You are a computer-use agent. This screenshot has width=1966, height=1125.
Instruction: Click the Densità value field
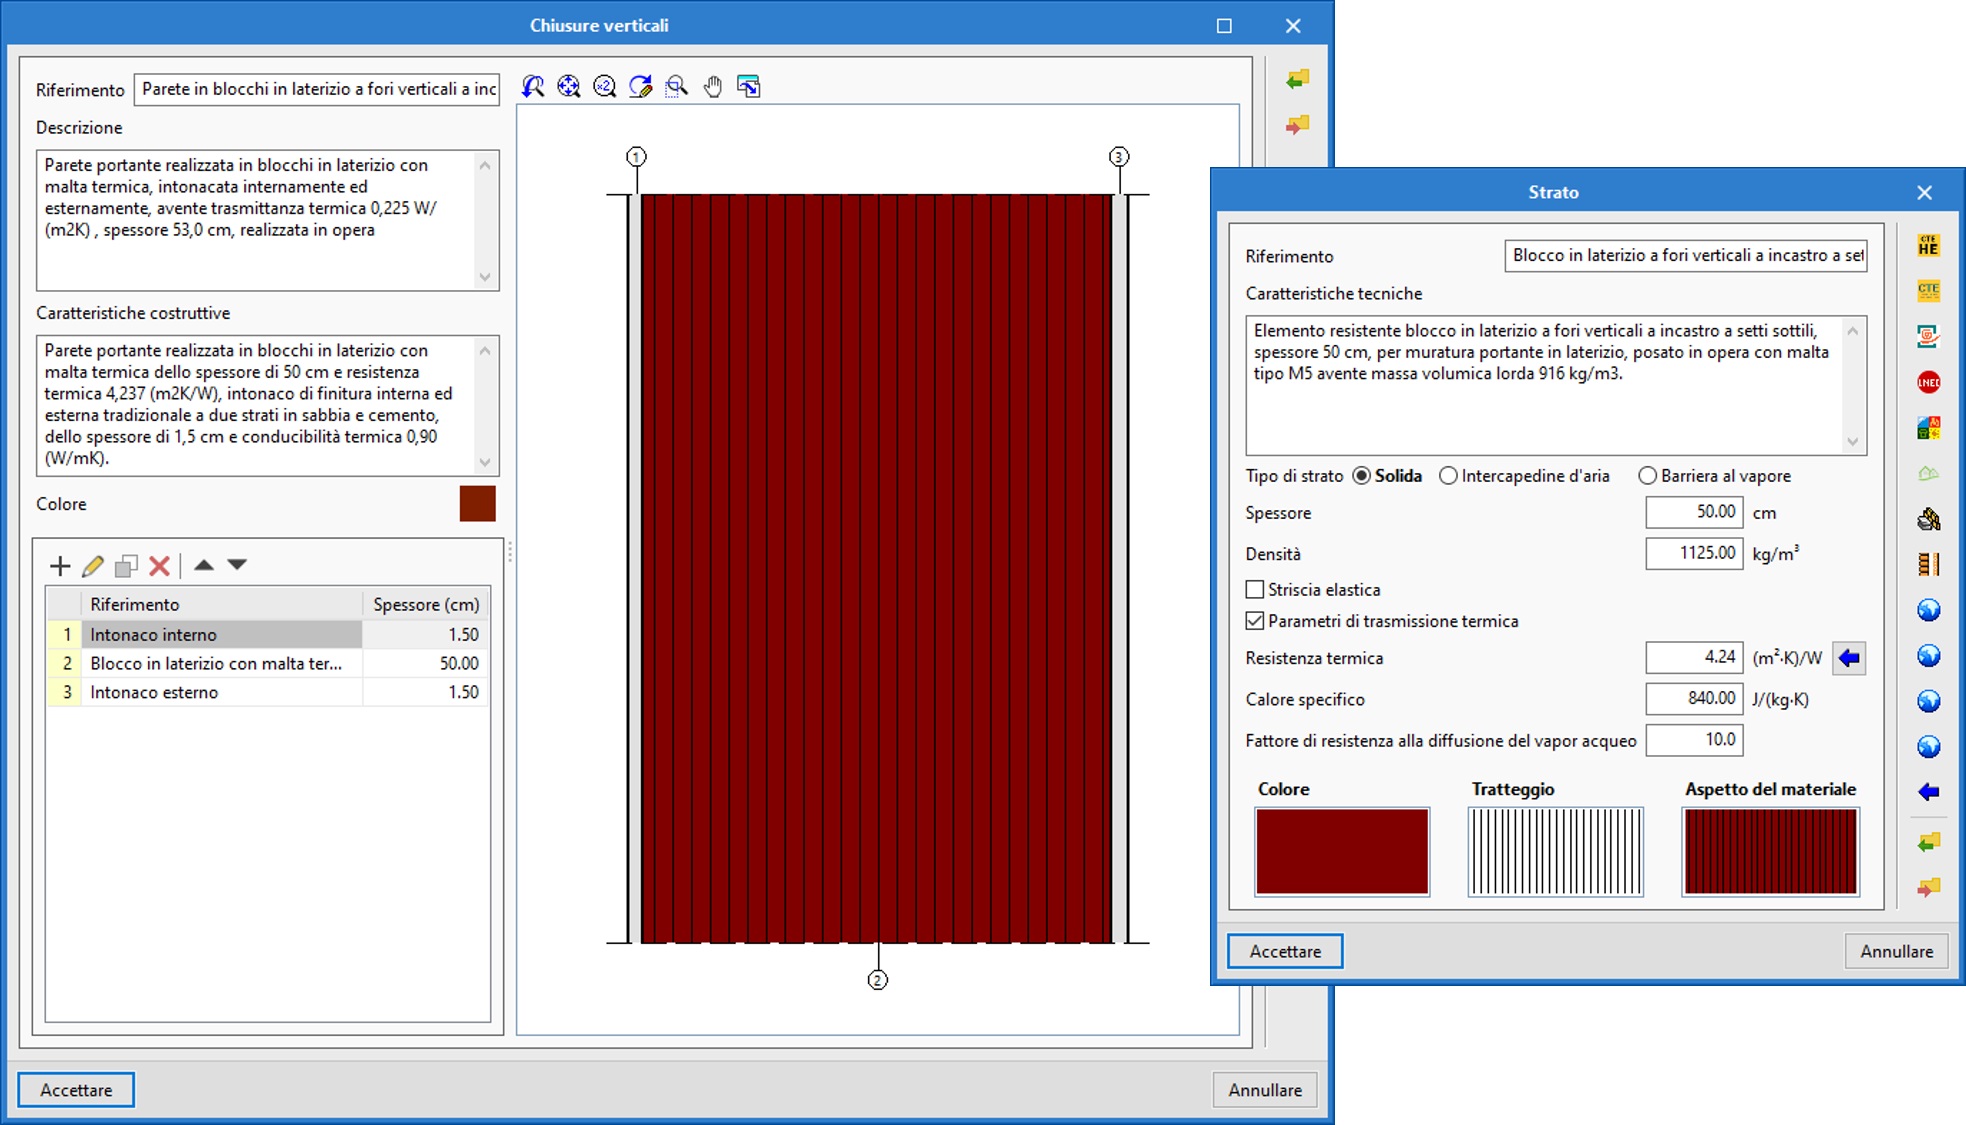(x=1694, y=553)
